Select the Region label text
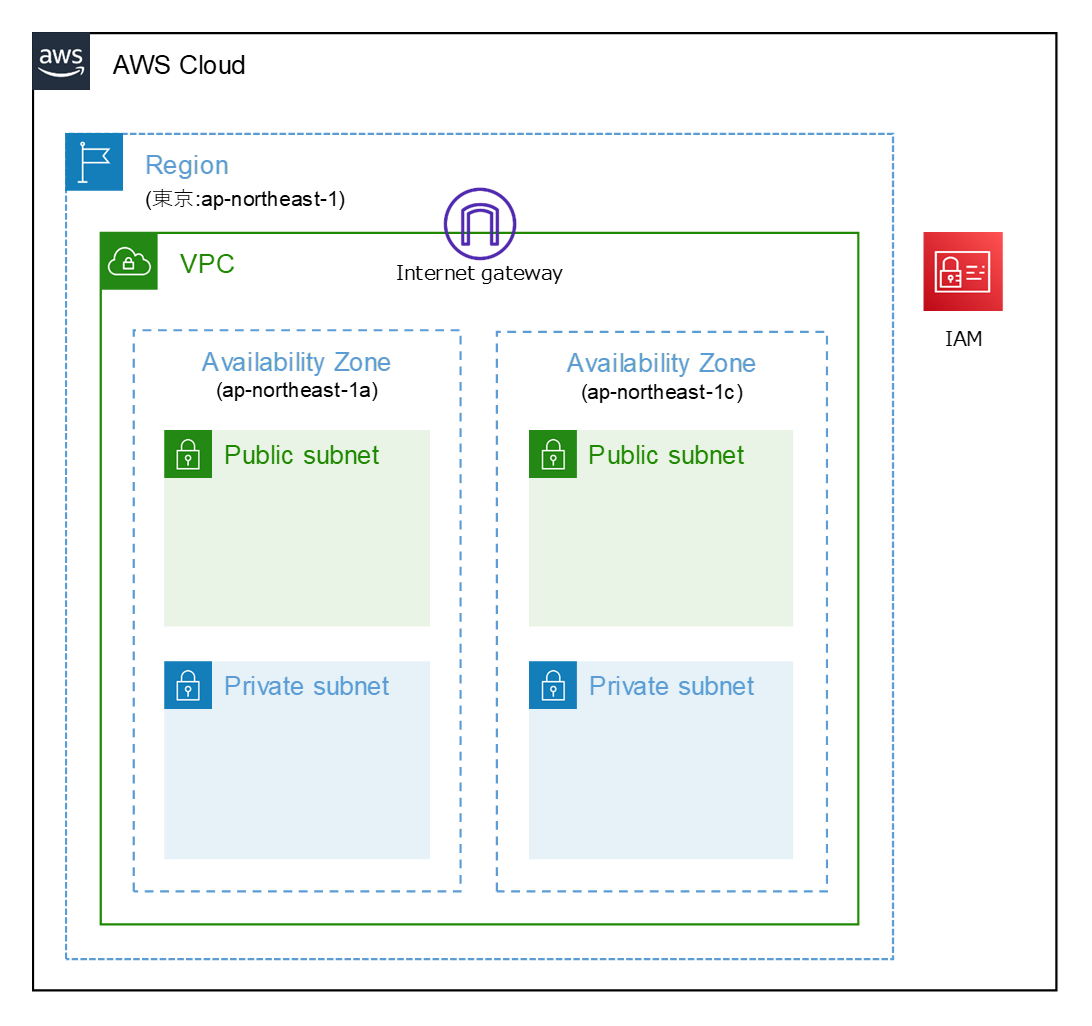The height and width of the screenshot is (1026, 1092). (187, 165)
